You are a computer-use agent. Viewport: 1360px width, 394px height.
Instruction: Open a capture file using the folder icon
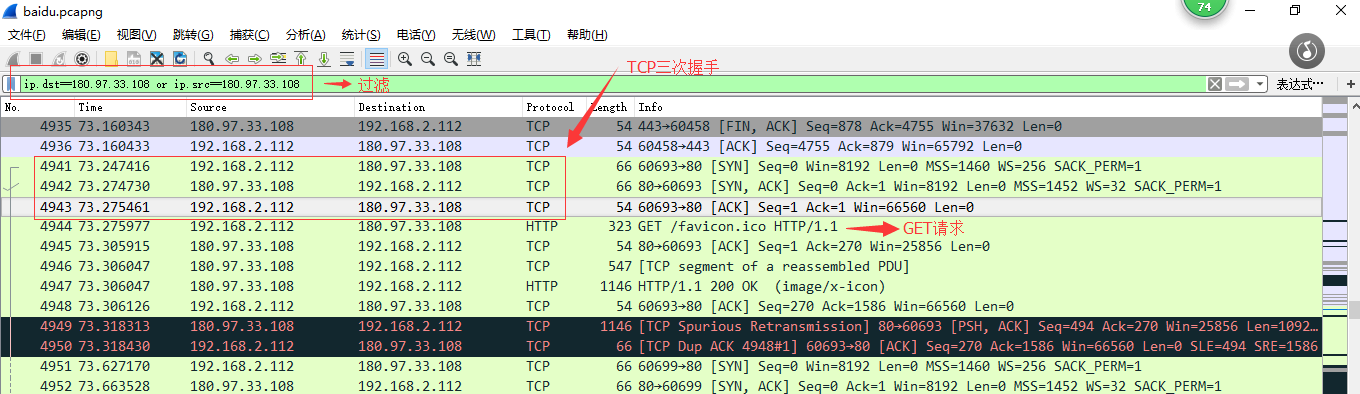[111, 59]
